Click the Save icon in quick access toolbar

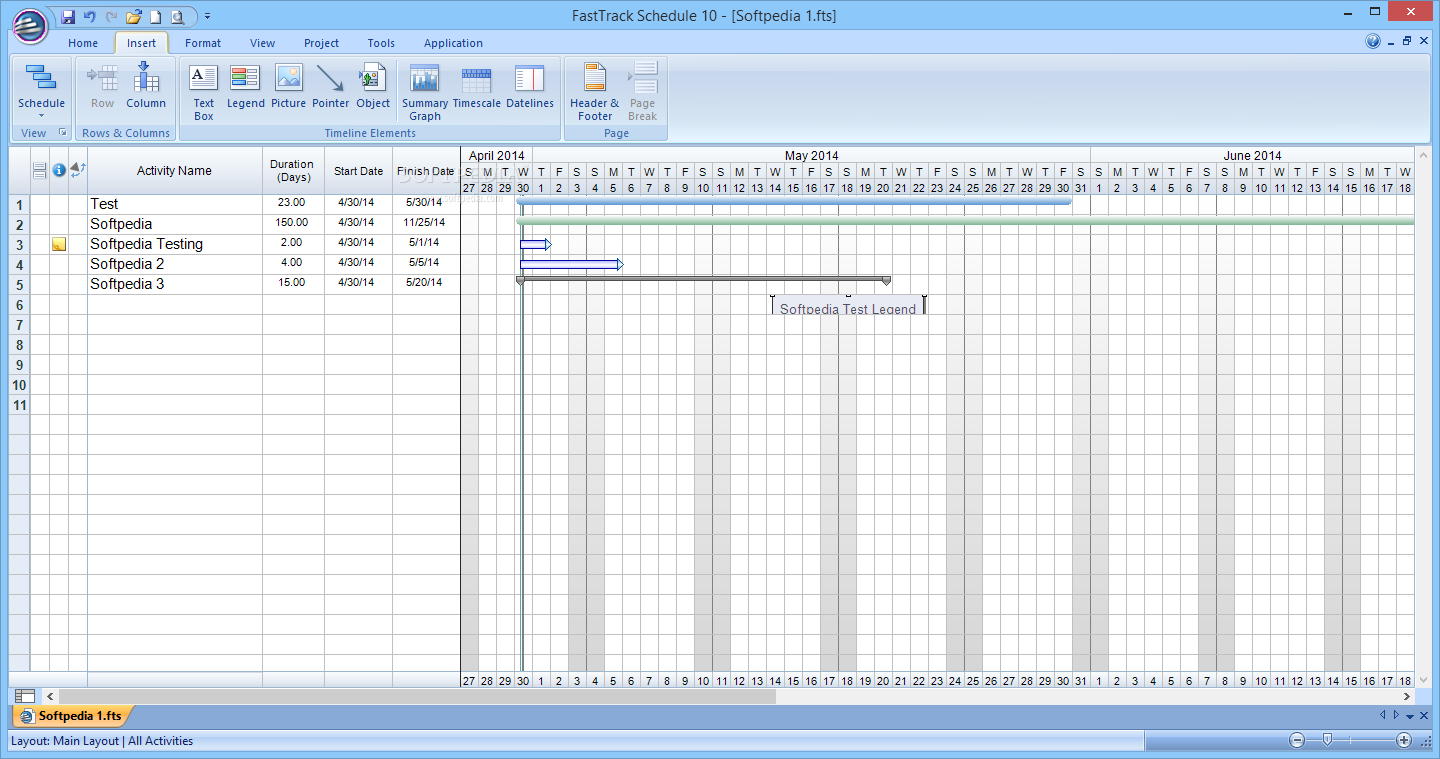click(x=68, y=16)
